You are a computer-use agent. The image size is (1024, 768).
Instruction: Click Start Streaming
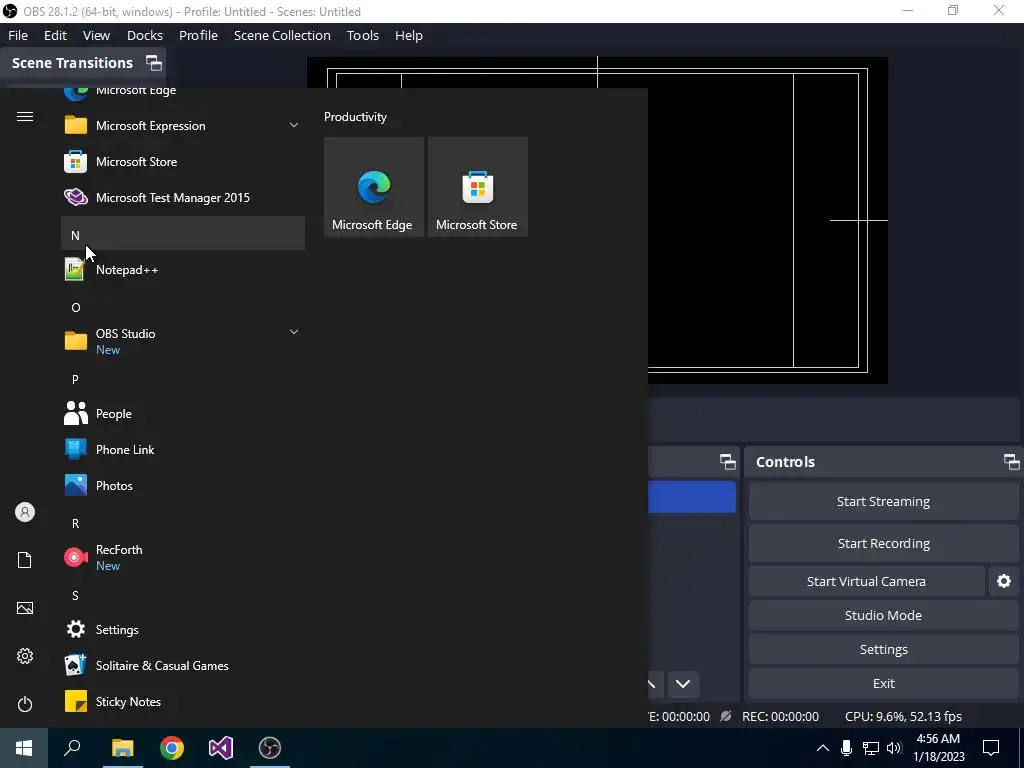point(883,502)
